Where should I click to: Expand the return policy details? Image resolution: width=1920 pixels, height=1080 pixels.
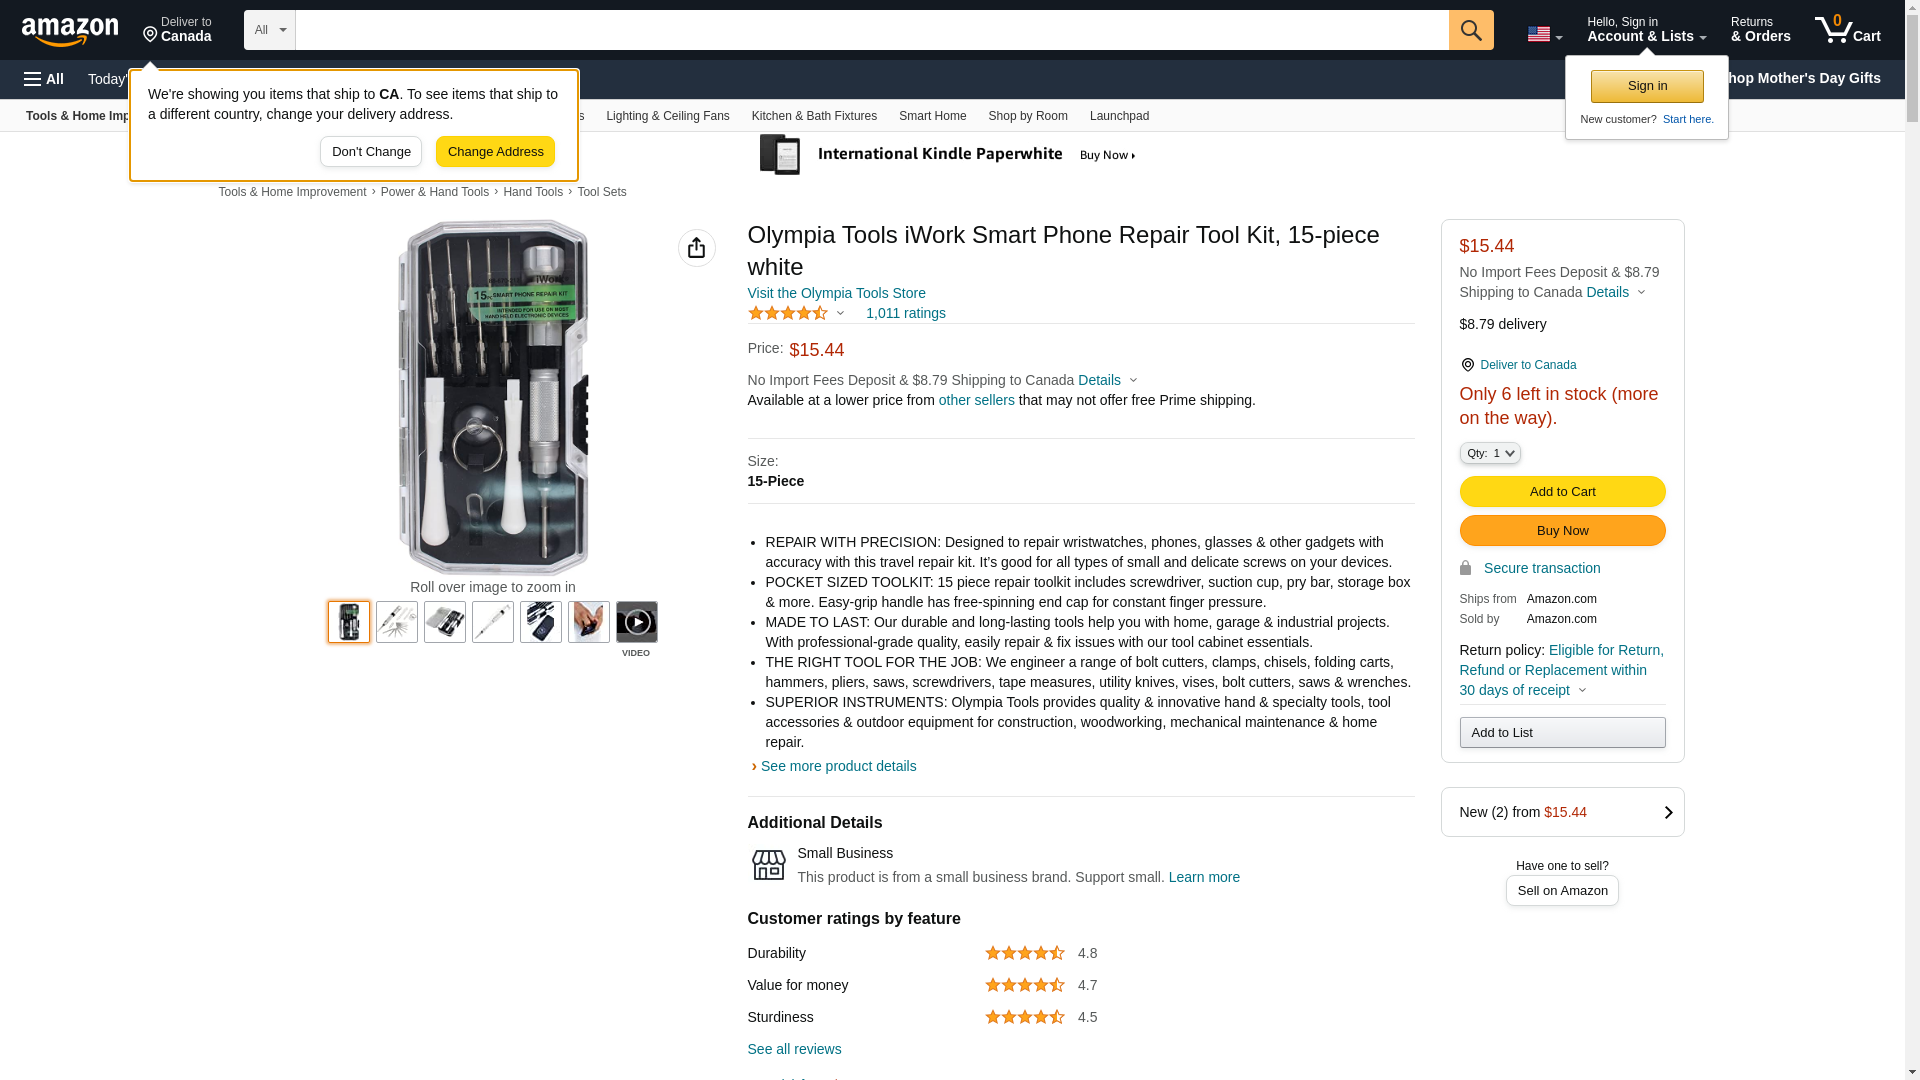(x=1582, y=691)
